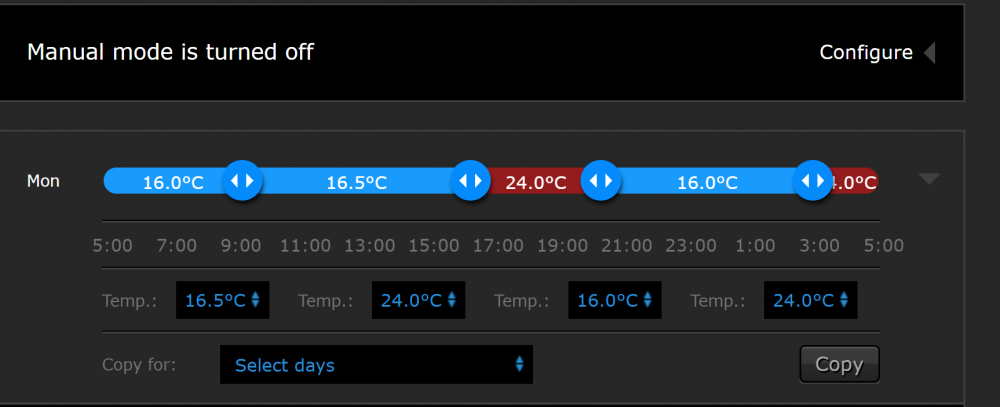Image resolution: width=1000 pixels, height=407 pixels.
Task: Open the Select days dropdown
Action: (x=376, y=365)
